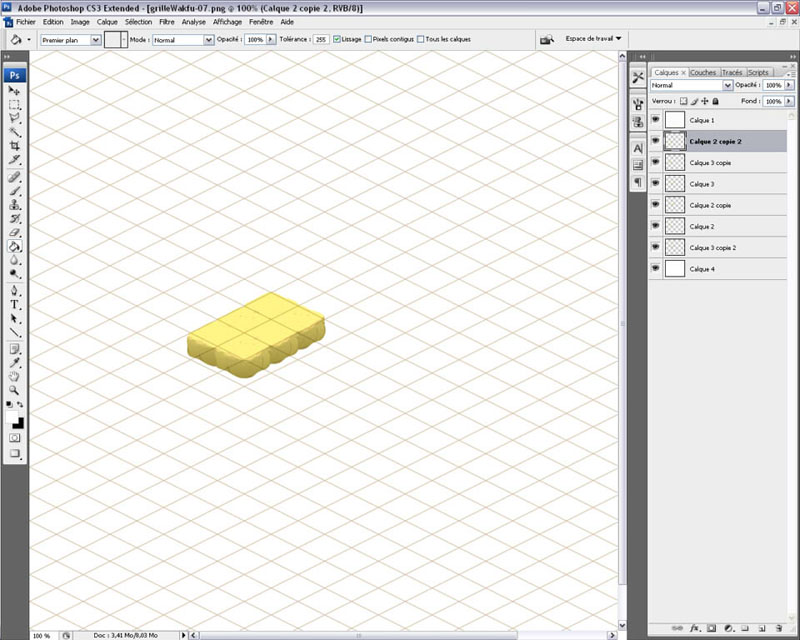Select the Type tool
800x640 pixels.
(x=14, y=305)
